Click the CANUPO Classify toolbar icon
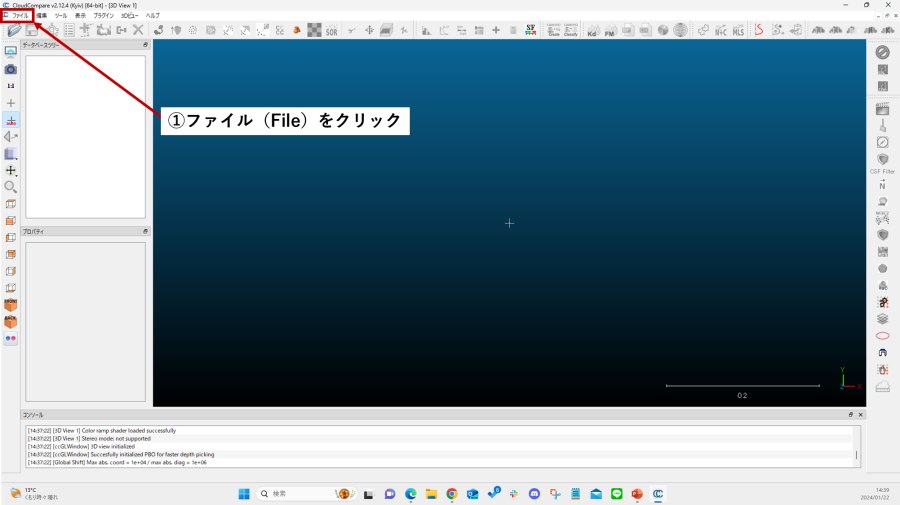Screen dimensions: 900x505 coord(571,30)
